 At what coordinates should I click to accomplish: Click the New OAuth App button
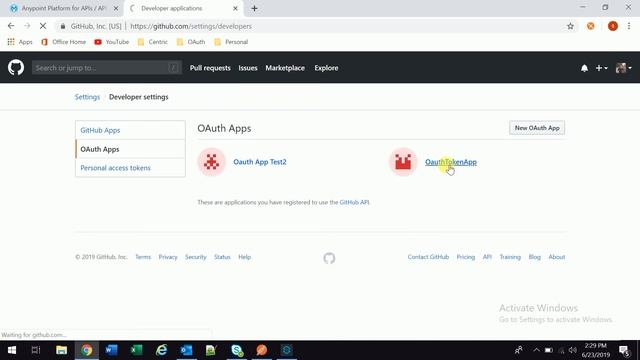coord(537,128)
